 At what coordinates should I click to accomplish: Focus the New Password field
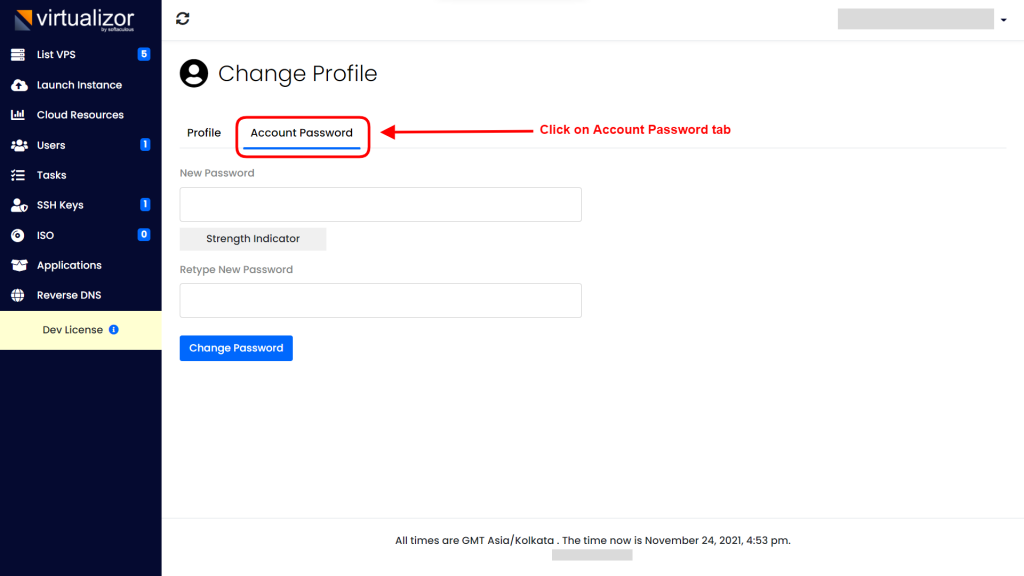click(381, 204)
